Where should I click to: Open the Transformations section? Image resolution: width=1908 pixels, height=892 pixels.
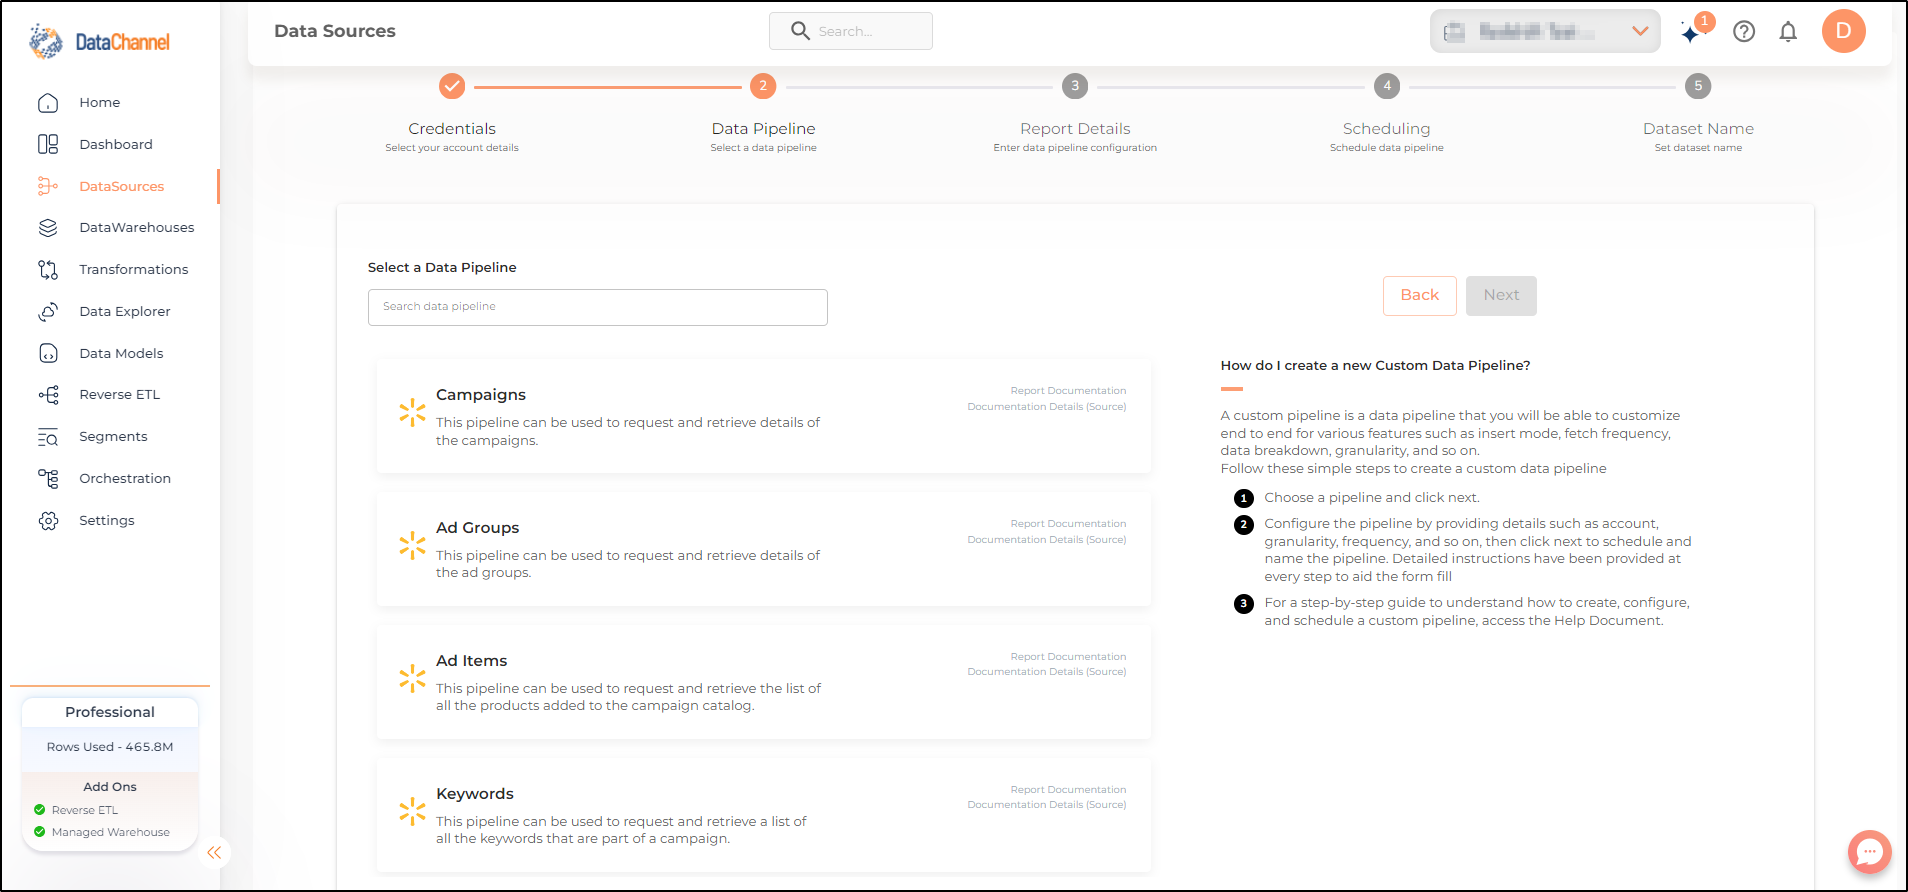(x=133, y=269)
